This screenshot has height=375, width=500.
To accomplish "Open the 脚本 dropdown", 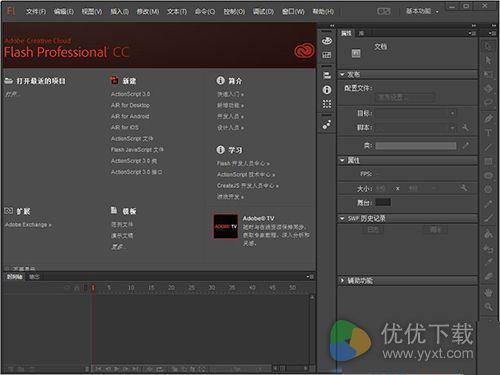I will pos(416,127).
